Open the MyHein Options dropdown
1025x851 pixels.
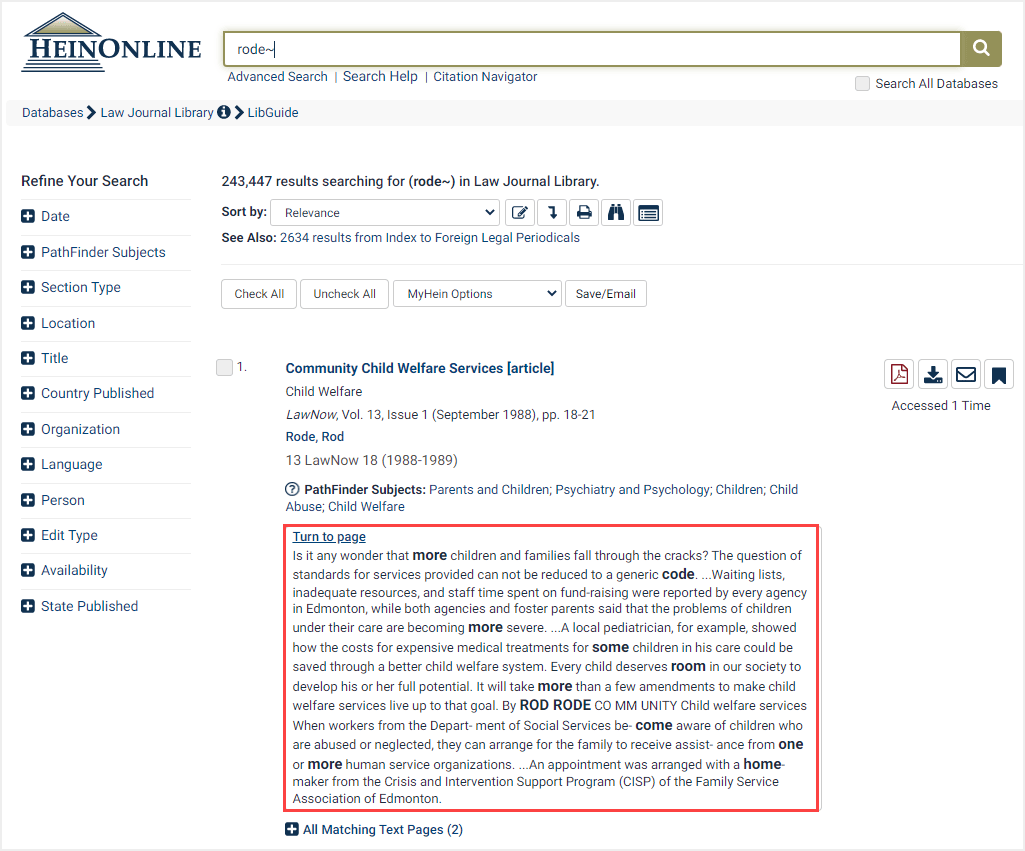pyautogui.click(x=477, y=293)
